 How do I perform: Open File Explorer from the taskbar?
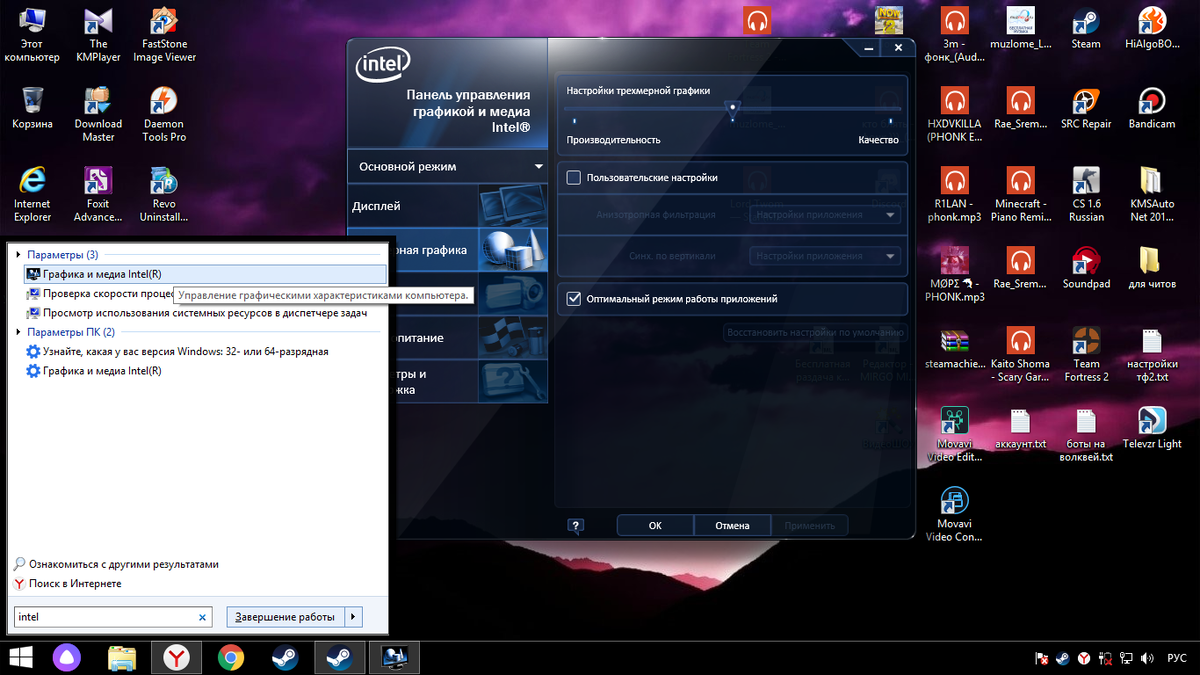point(122,657)
